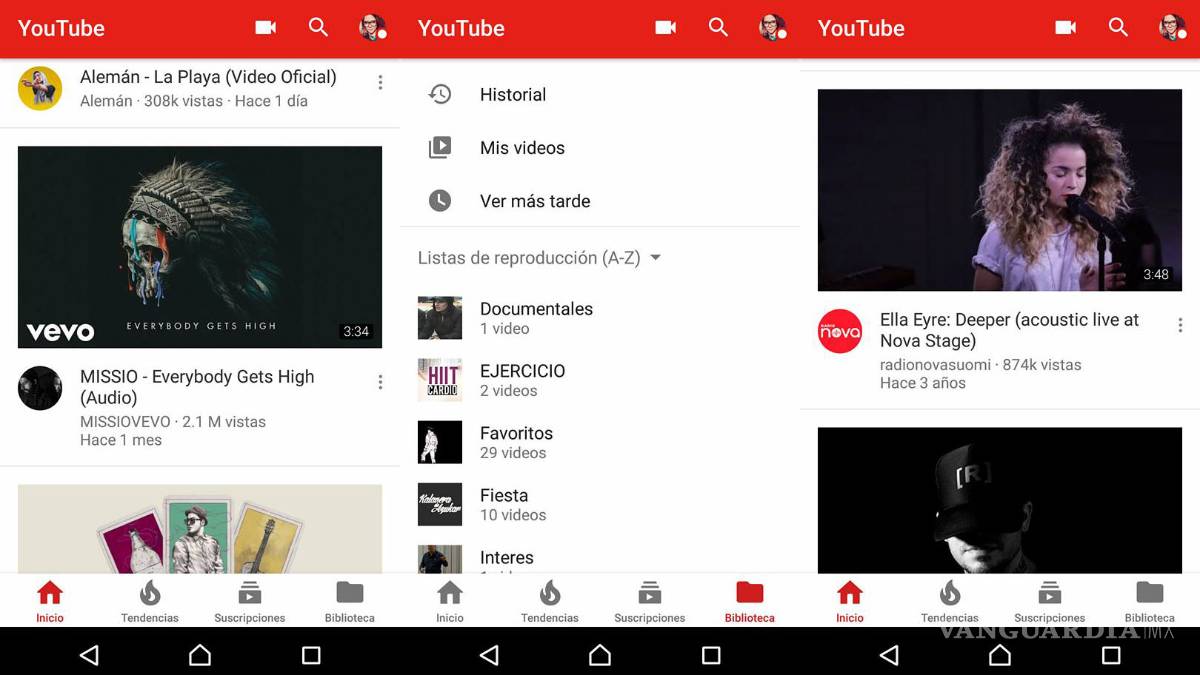1200x675 pixels.
Task: Open the Historial clock icon
Action: 440,94
